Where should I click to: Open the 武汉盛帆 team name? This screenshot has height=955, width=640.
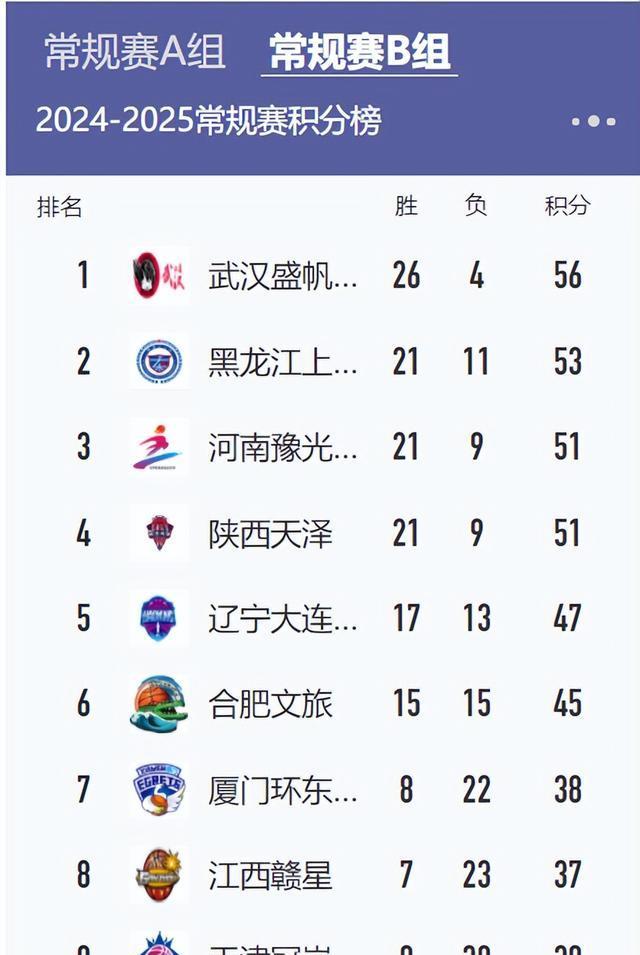(x=283, y=276)
